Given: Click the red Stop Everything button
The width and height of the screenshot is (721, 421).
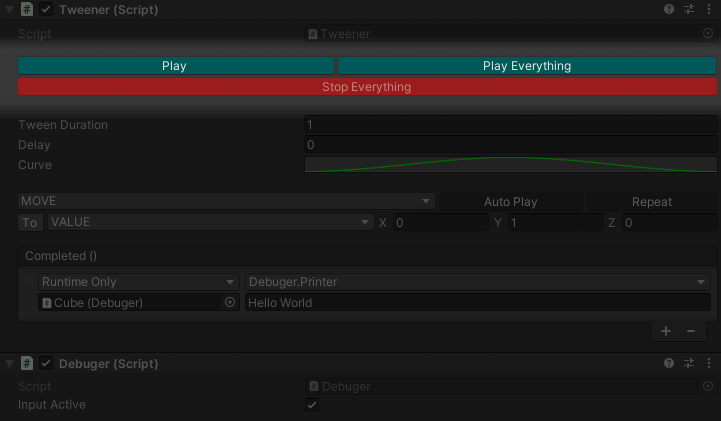Looking at the screenshot, I should click(367, 87).
